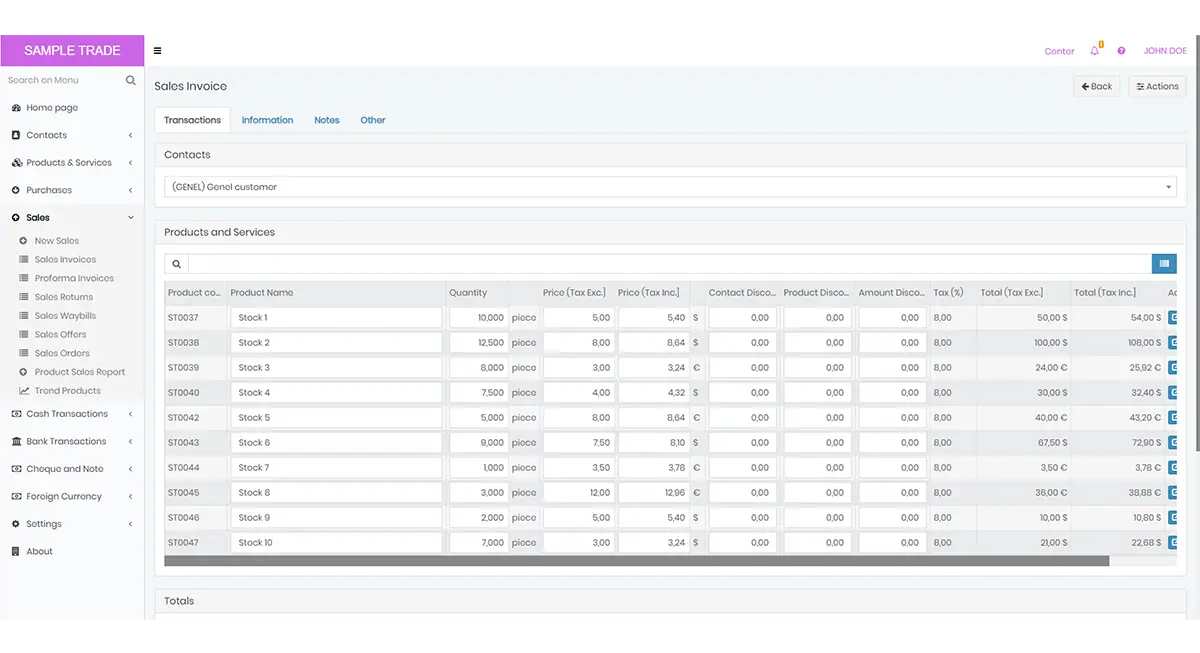Open the Genel customer contact dropdown
1200x653 pixels.
(x=670, y=187)
